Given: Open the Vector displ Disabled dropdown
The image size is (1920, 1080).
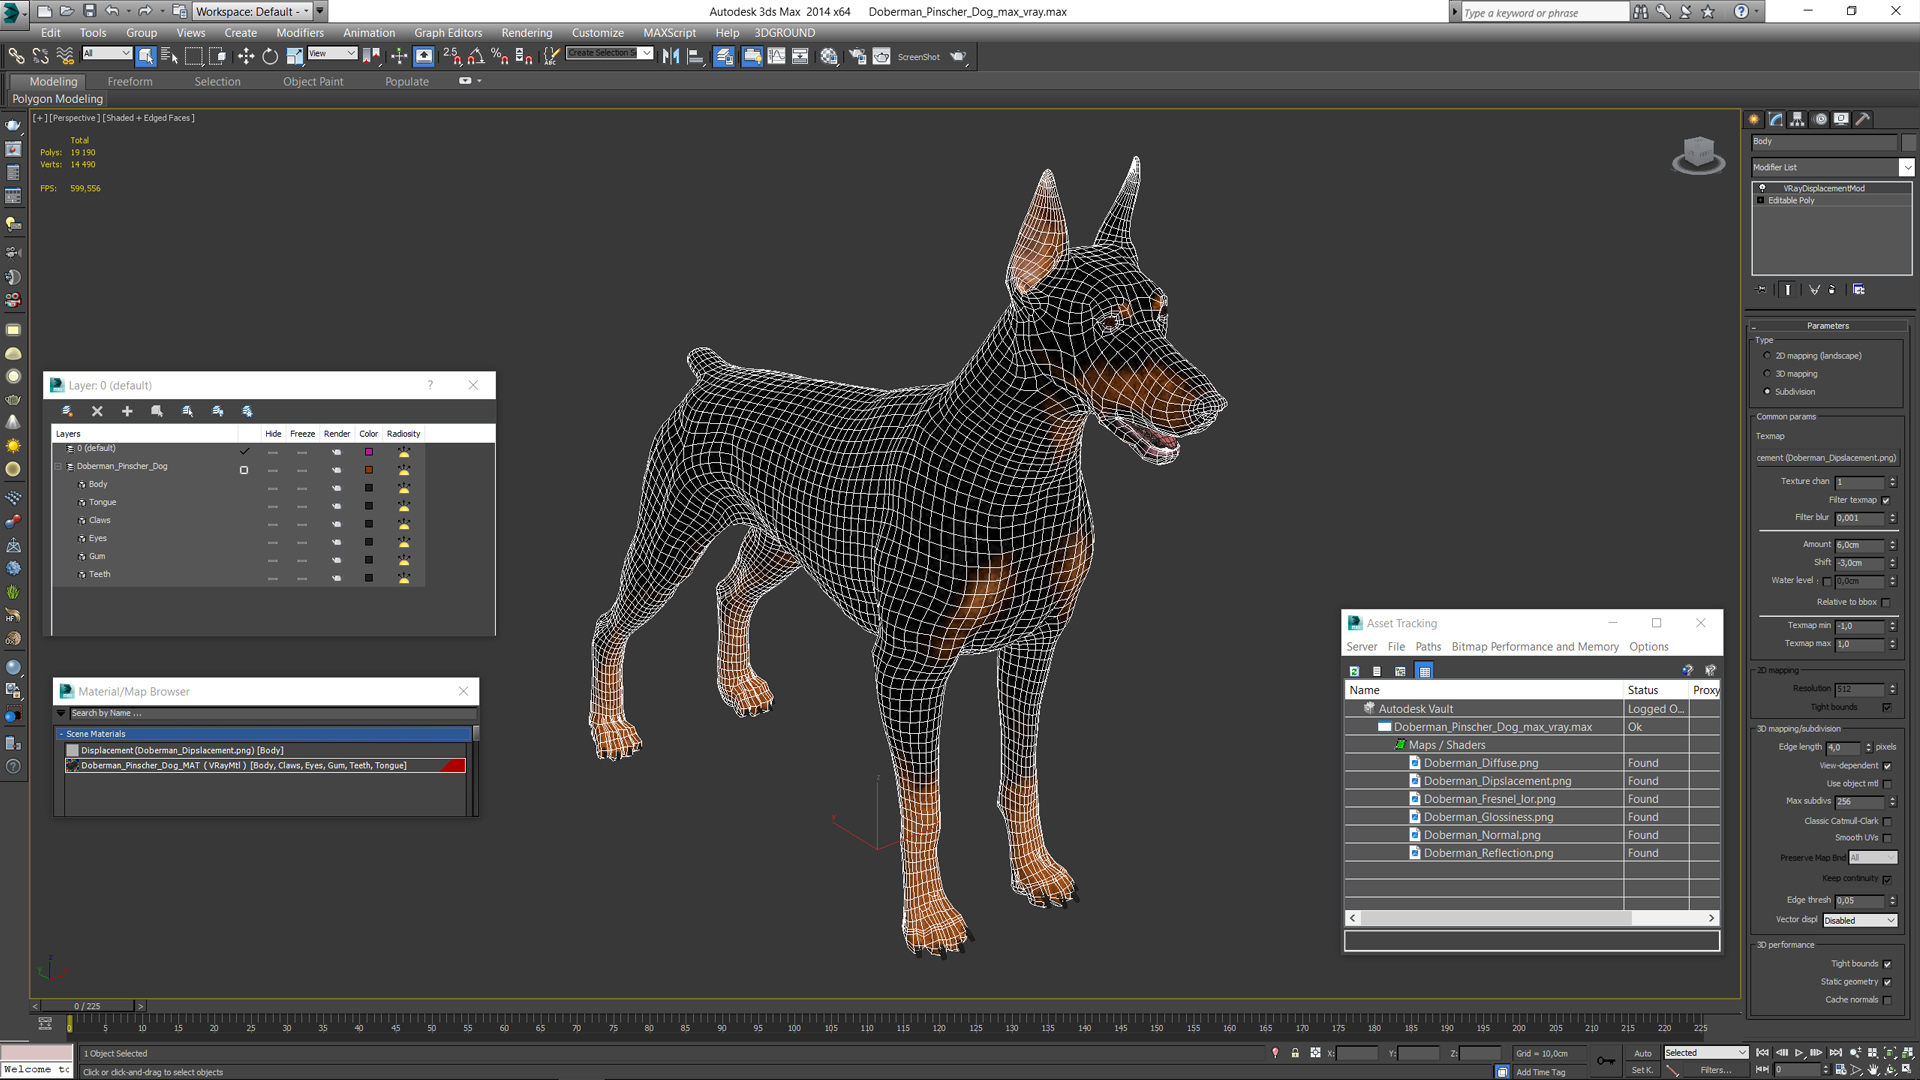Looking at the screenshot, I should pyautogui.click(x=1860, y=920).
